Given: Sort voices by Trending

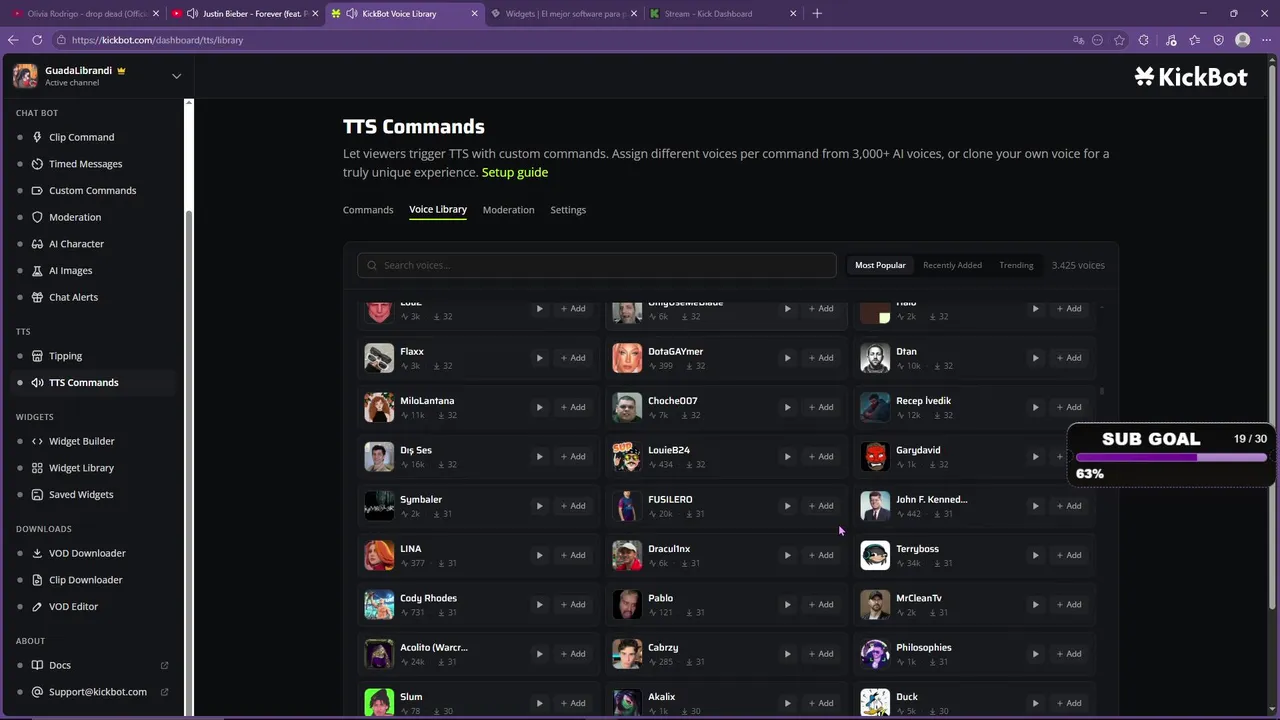Looking at the screenshot, I should click(x=1016, y=265).
